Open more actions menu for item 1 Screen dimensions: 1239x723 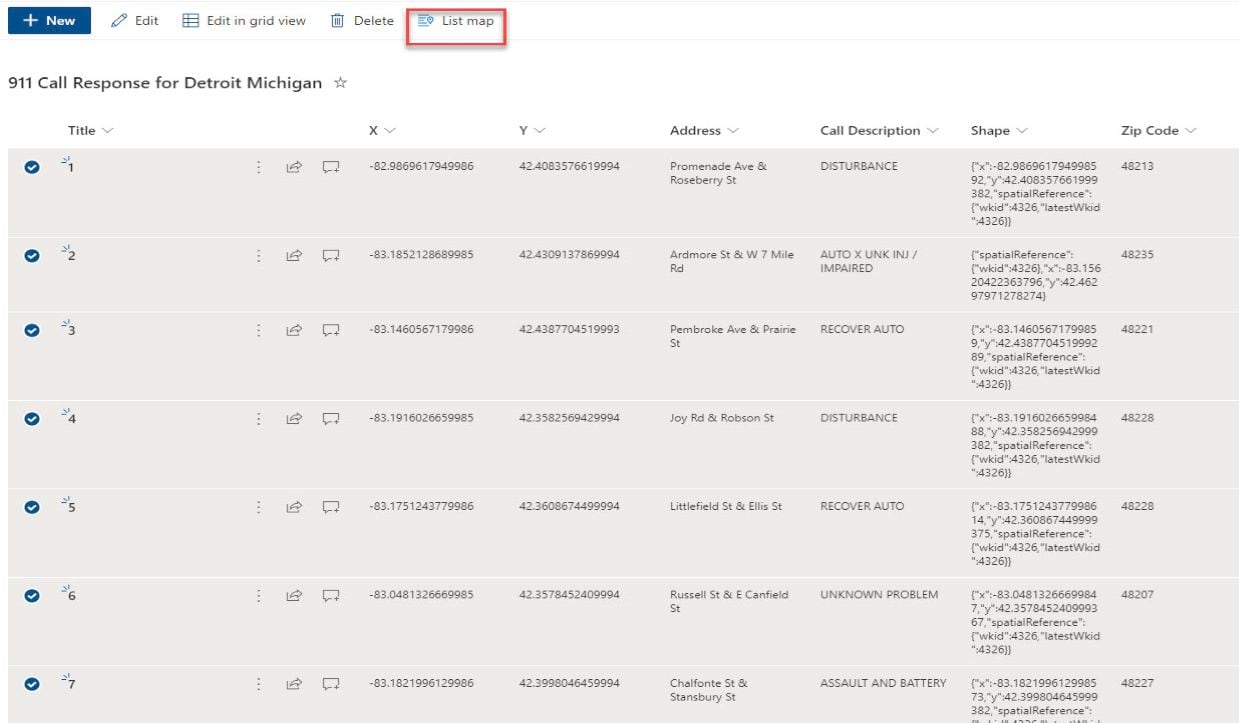click(259, 168)
